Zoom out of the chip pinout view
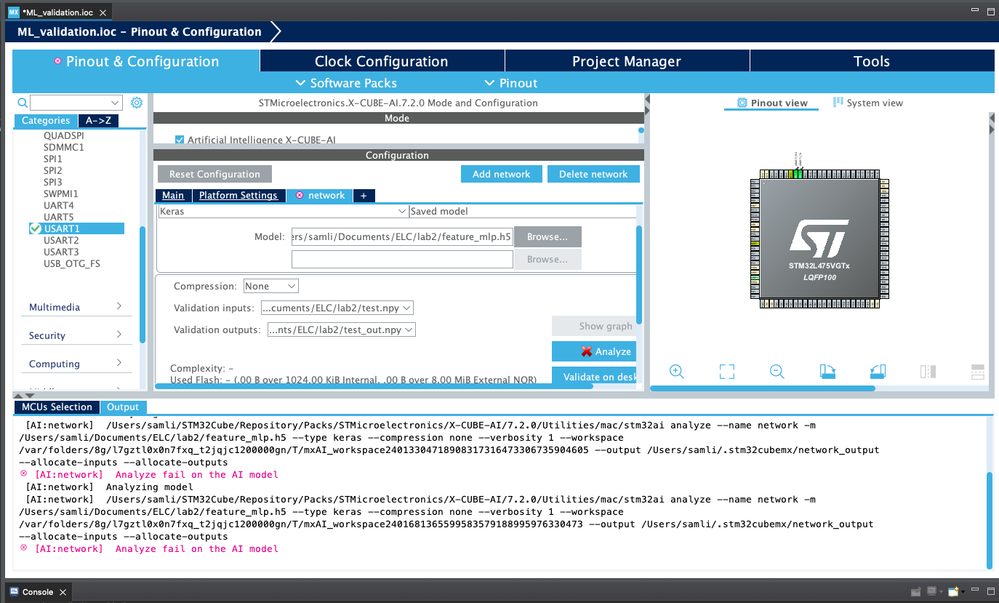Viewport: 999px width, 603px height. (x=777, y=372)
